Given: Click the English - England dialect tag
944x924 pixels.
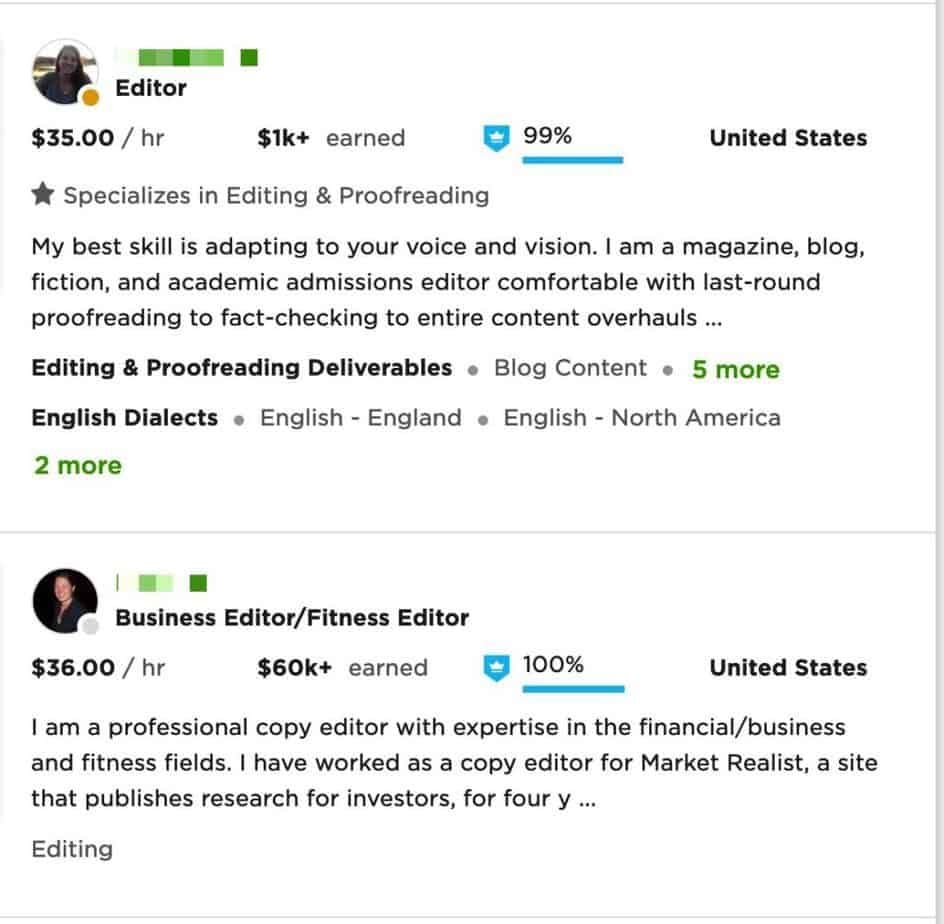Looking at the screenshot, I should [x=360, y=418].
